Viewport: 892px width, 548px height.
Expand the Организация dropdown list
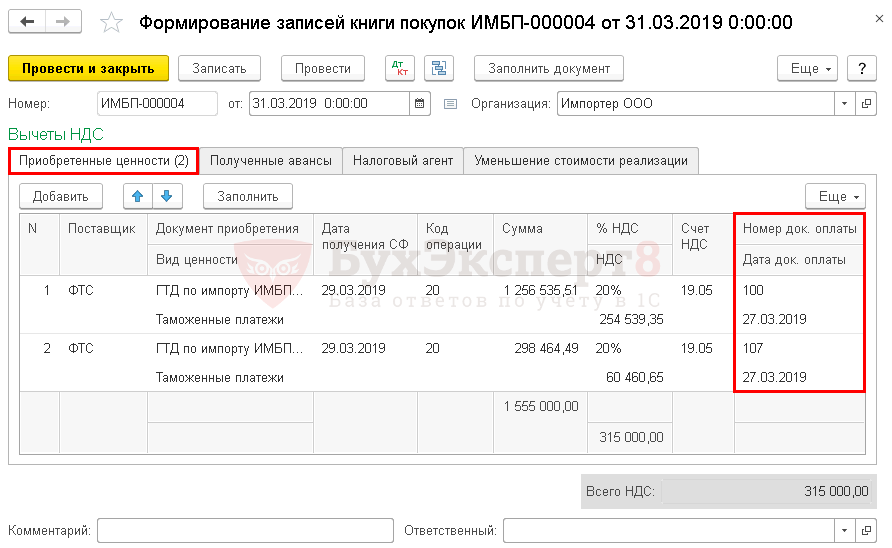[x=845, y=103]
